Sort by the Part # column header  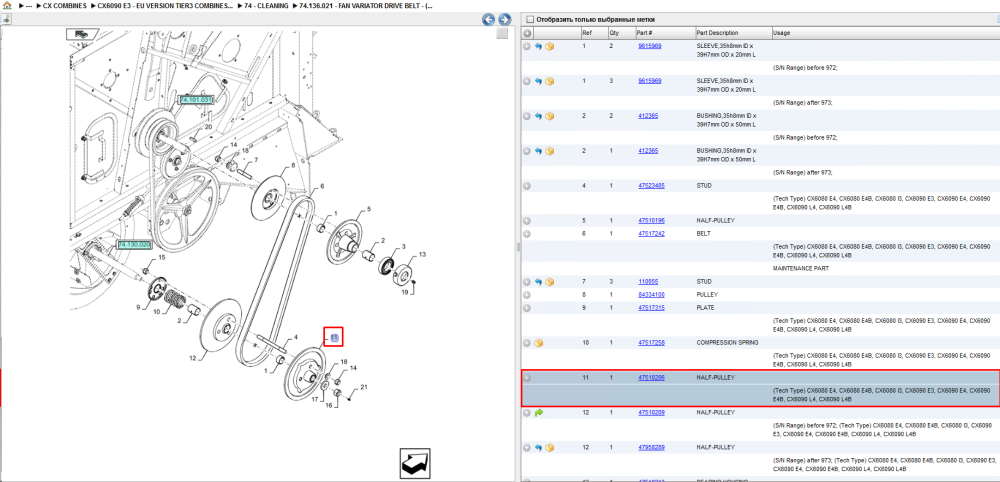click(x=644, y=33)
